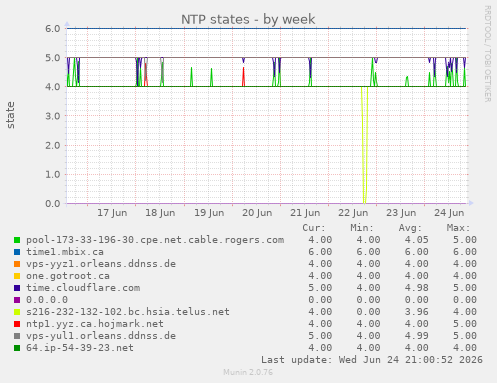Select legend entry vps-yul1.orleans.ddnss.de
The width and height of the screenshot is (497, 383).
tap(101, 336)
